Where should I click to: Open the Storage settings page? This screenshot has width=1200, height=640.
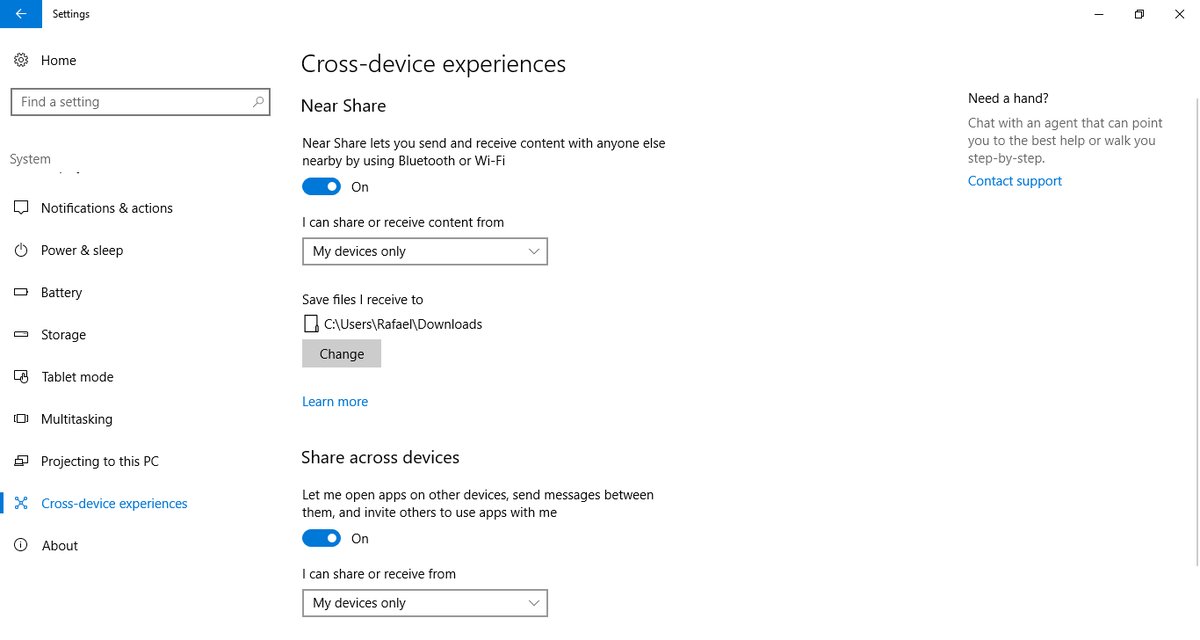click(63, 335)
